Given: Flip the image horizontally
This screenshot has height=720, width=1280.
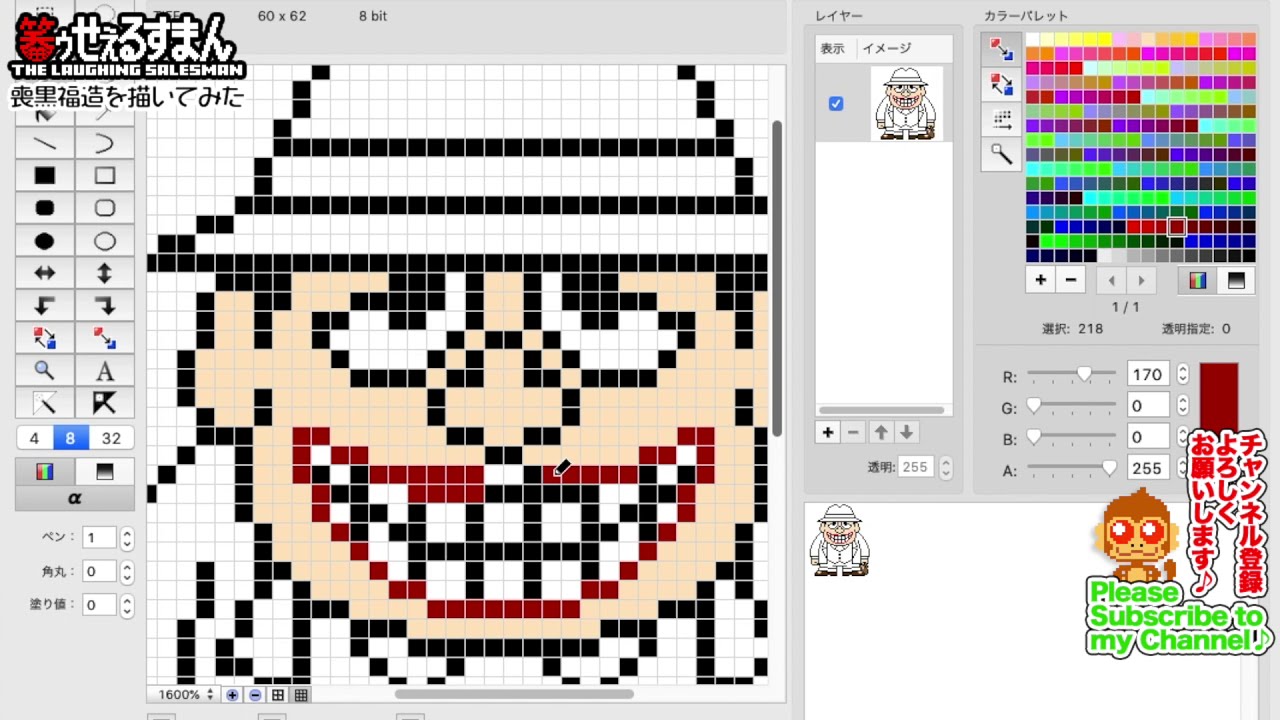Looking at the screenshot, I should pos(45,273).
